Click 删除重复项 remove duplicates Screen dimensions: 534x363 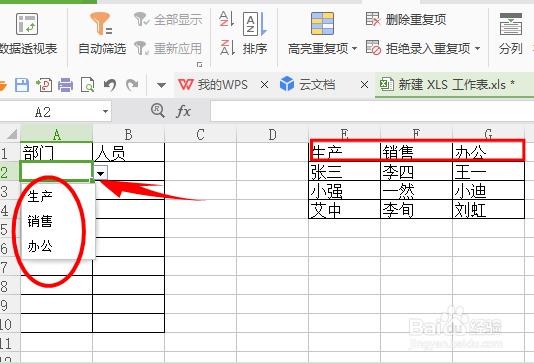(406, 19)
